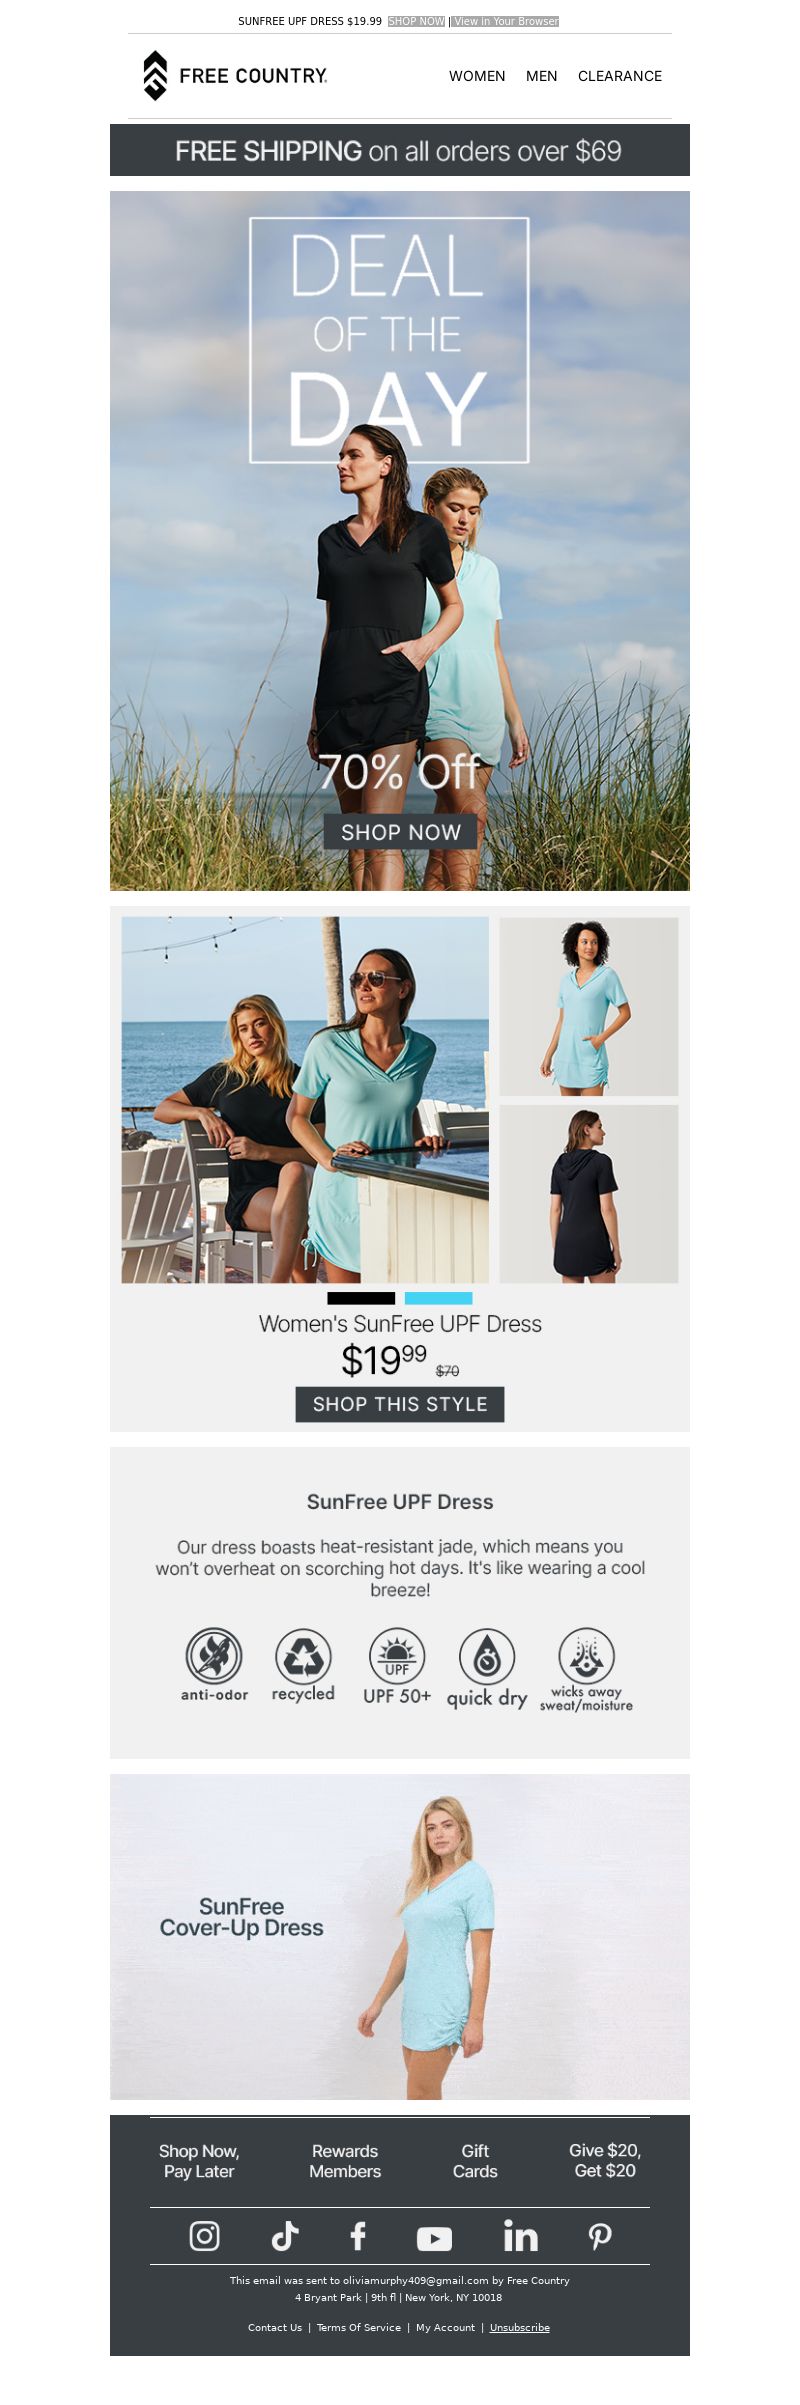The image size is (800, 2405).
Task: Open View in Your Browser link
Action: (506, 21)
